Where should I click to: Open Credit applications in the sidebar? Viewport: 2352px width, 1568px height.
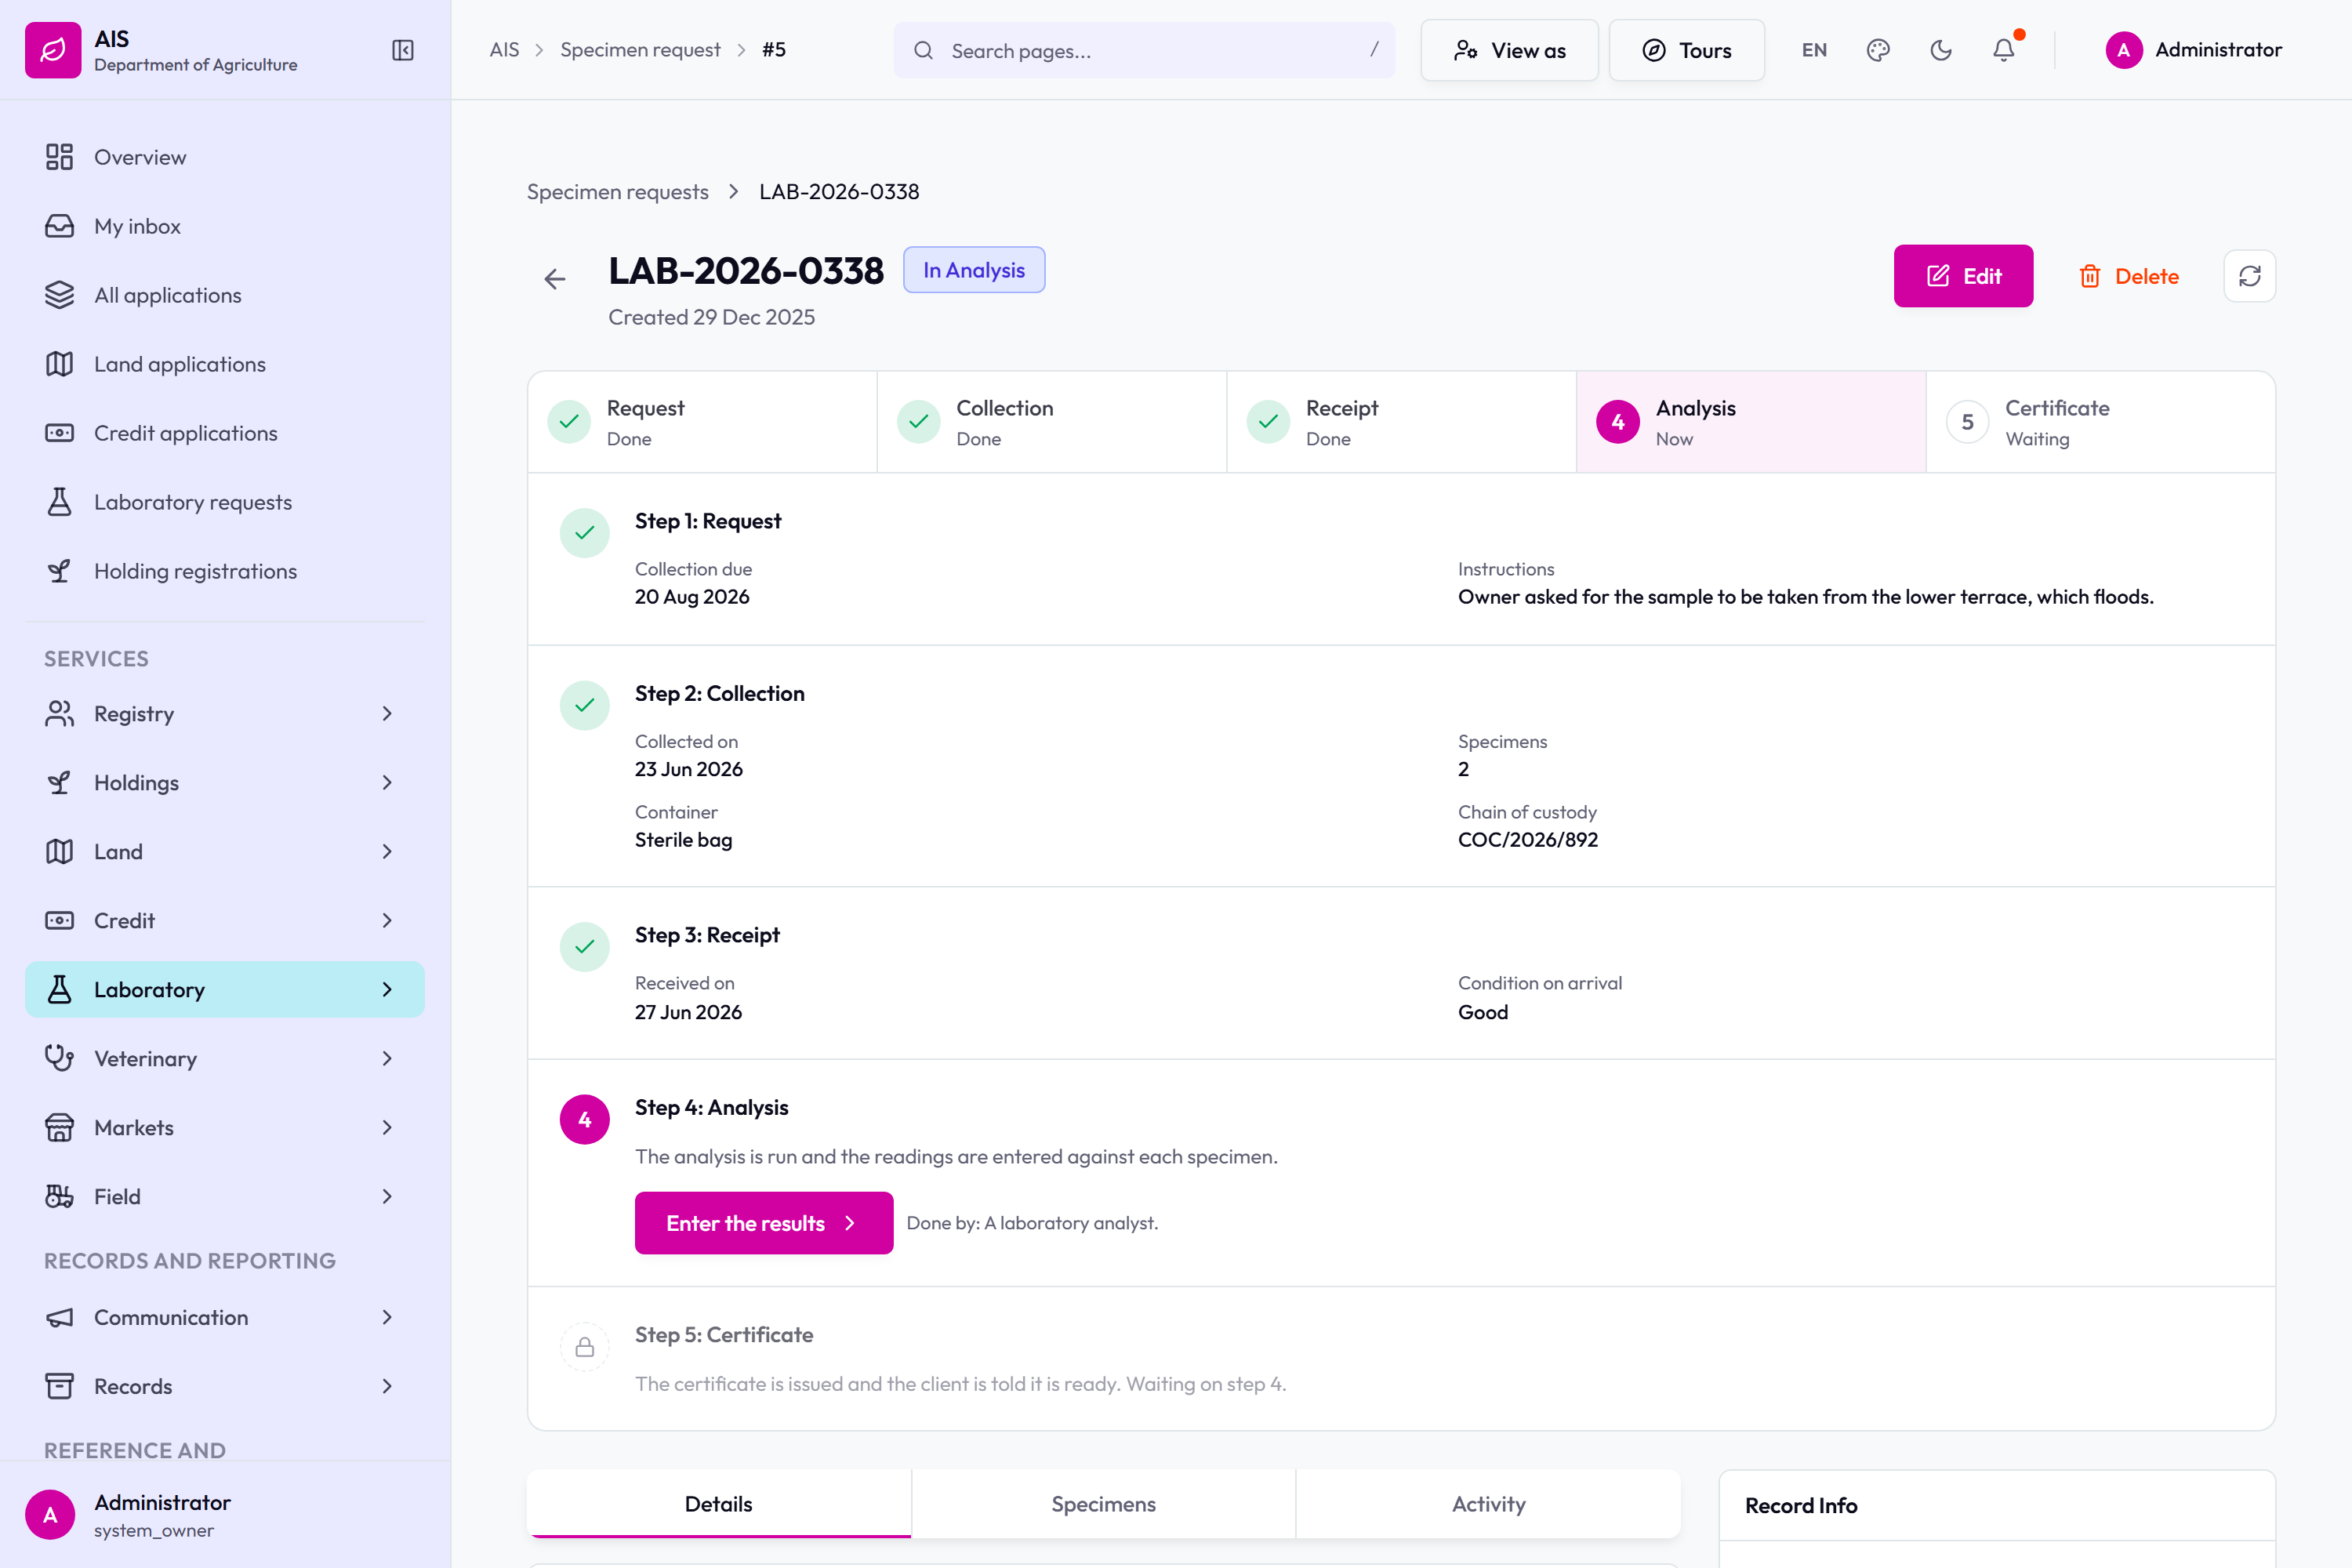point(225,433)
